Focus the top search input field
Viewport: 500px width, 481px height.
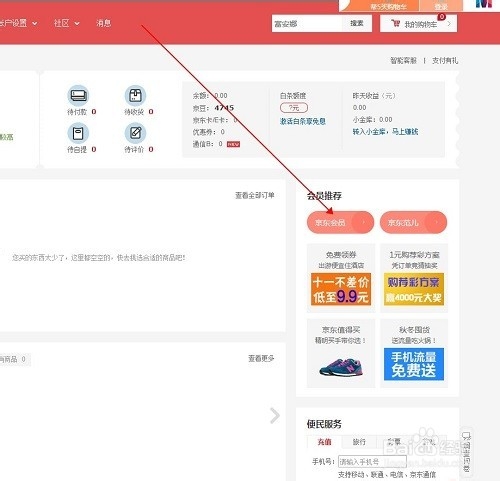[x=307, y=23]
